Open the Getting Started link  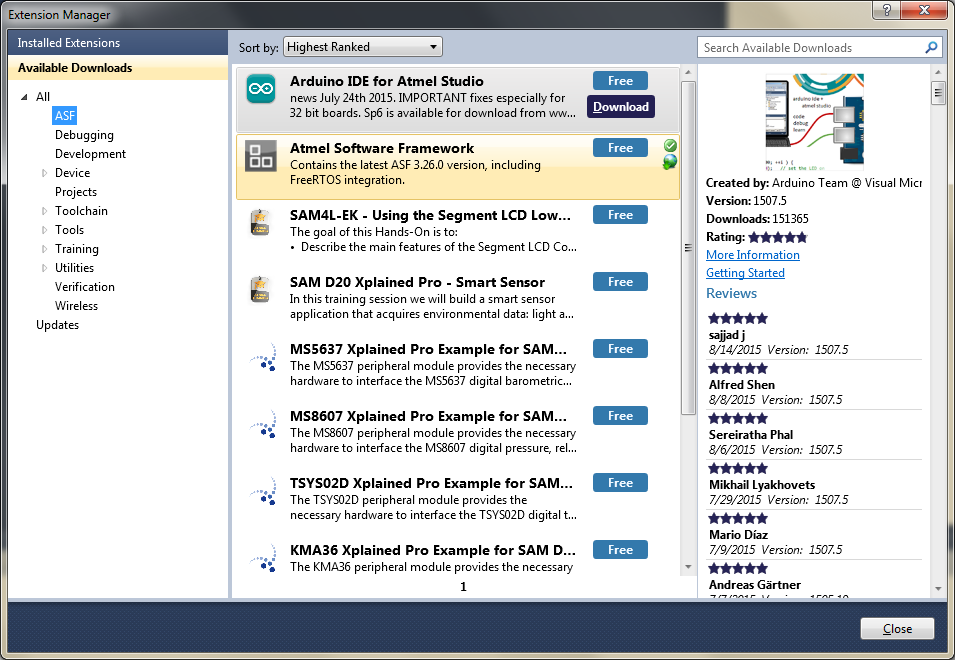[x=745, y=273]
